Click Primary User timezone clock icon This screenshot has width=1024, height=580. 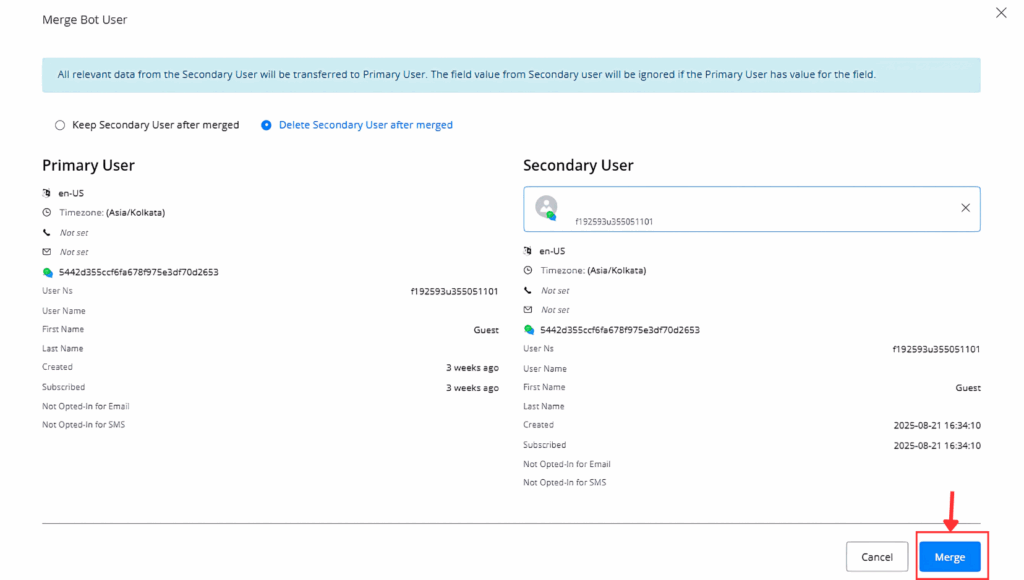pyautogui.click(x=47, y=213)
